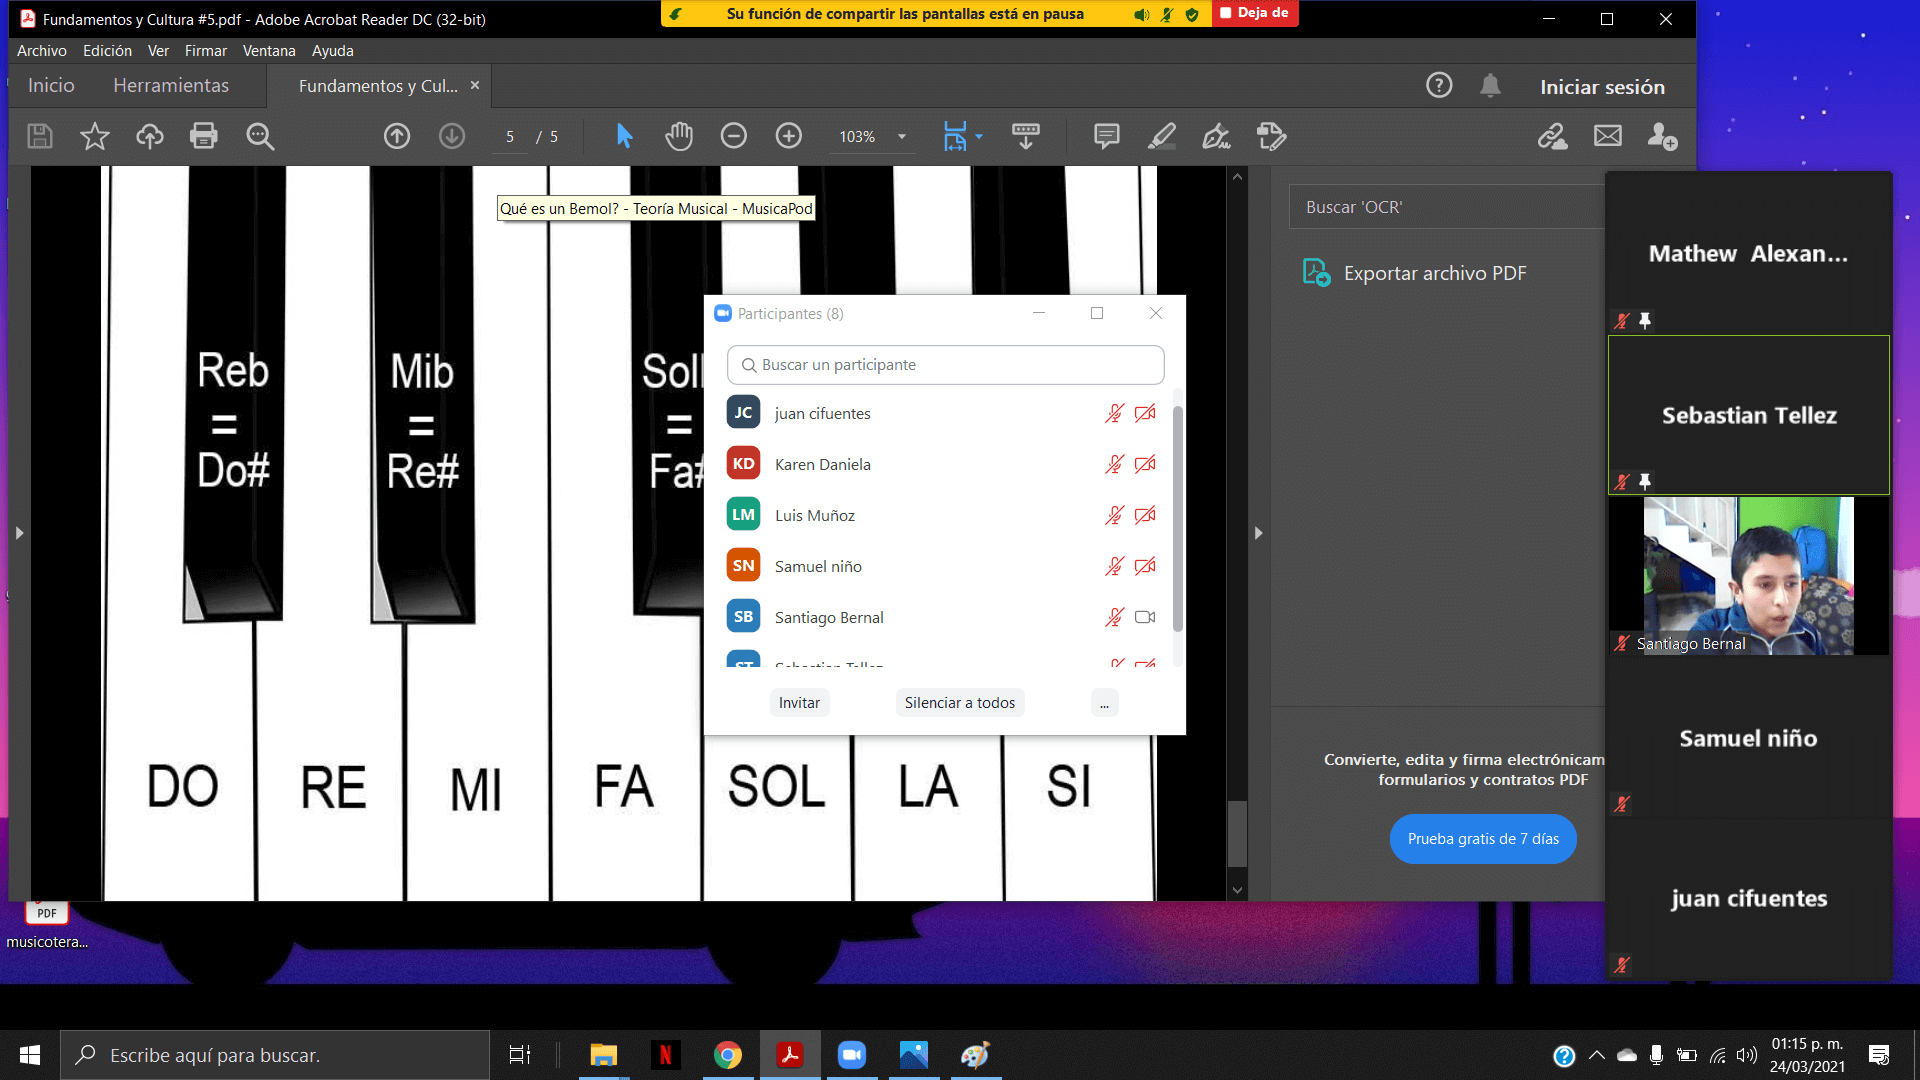1920x1080 pixels.
Task: Open the find text magnifier tool
Action: coord(260,136)
